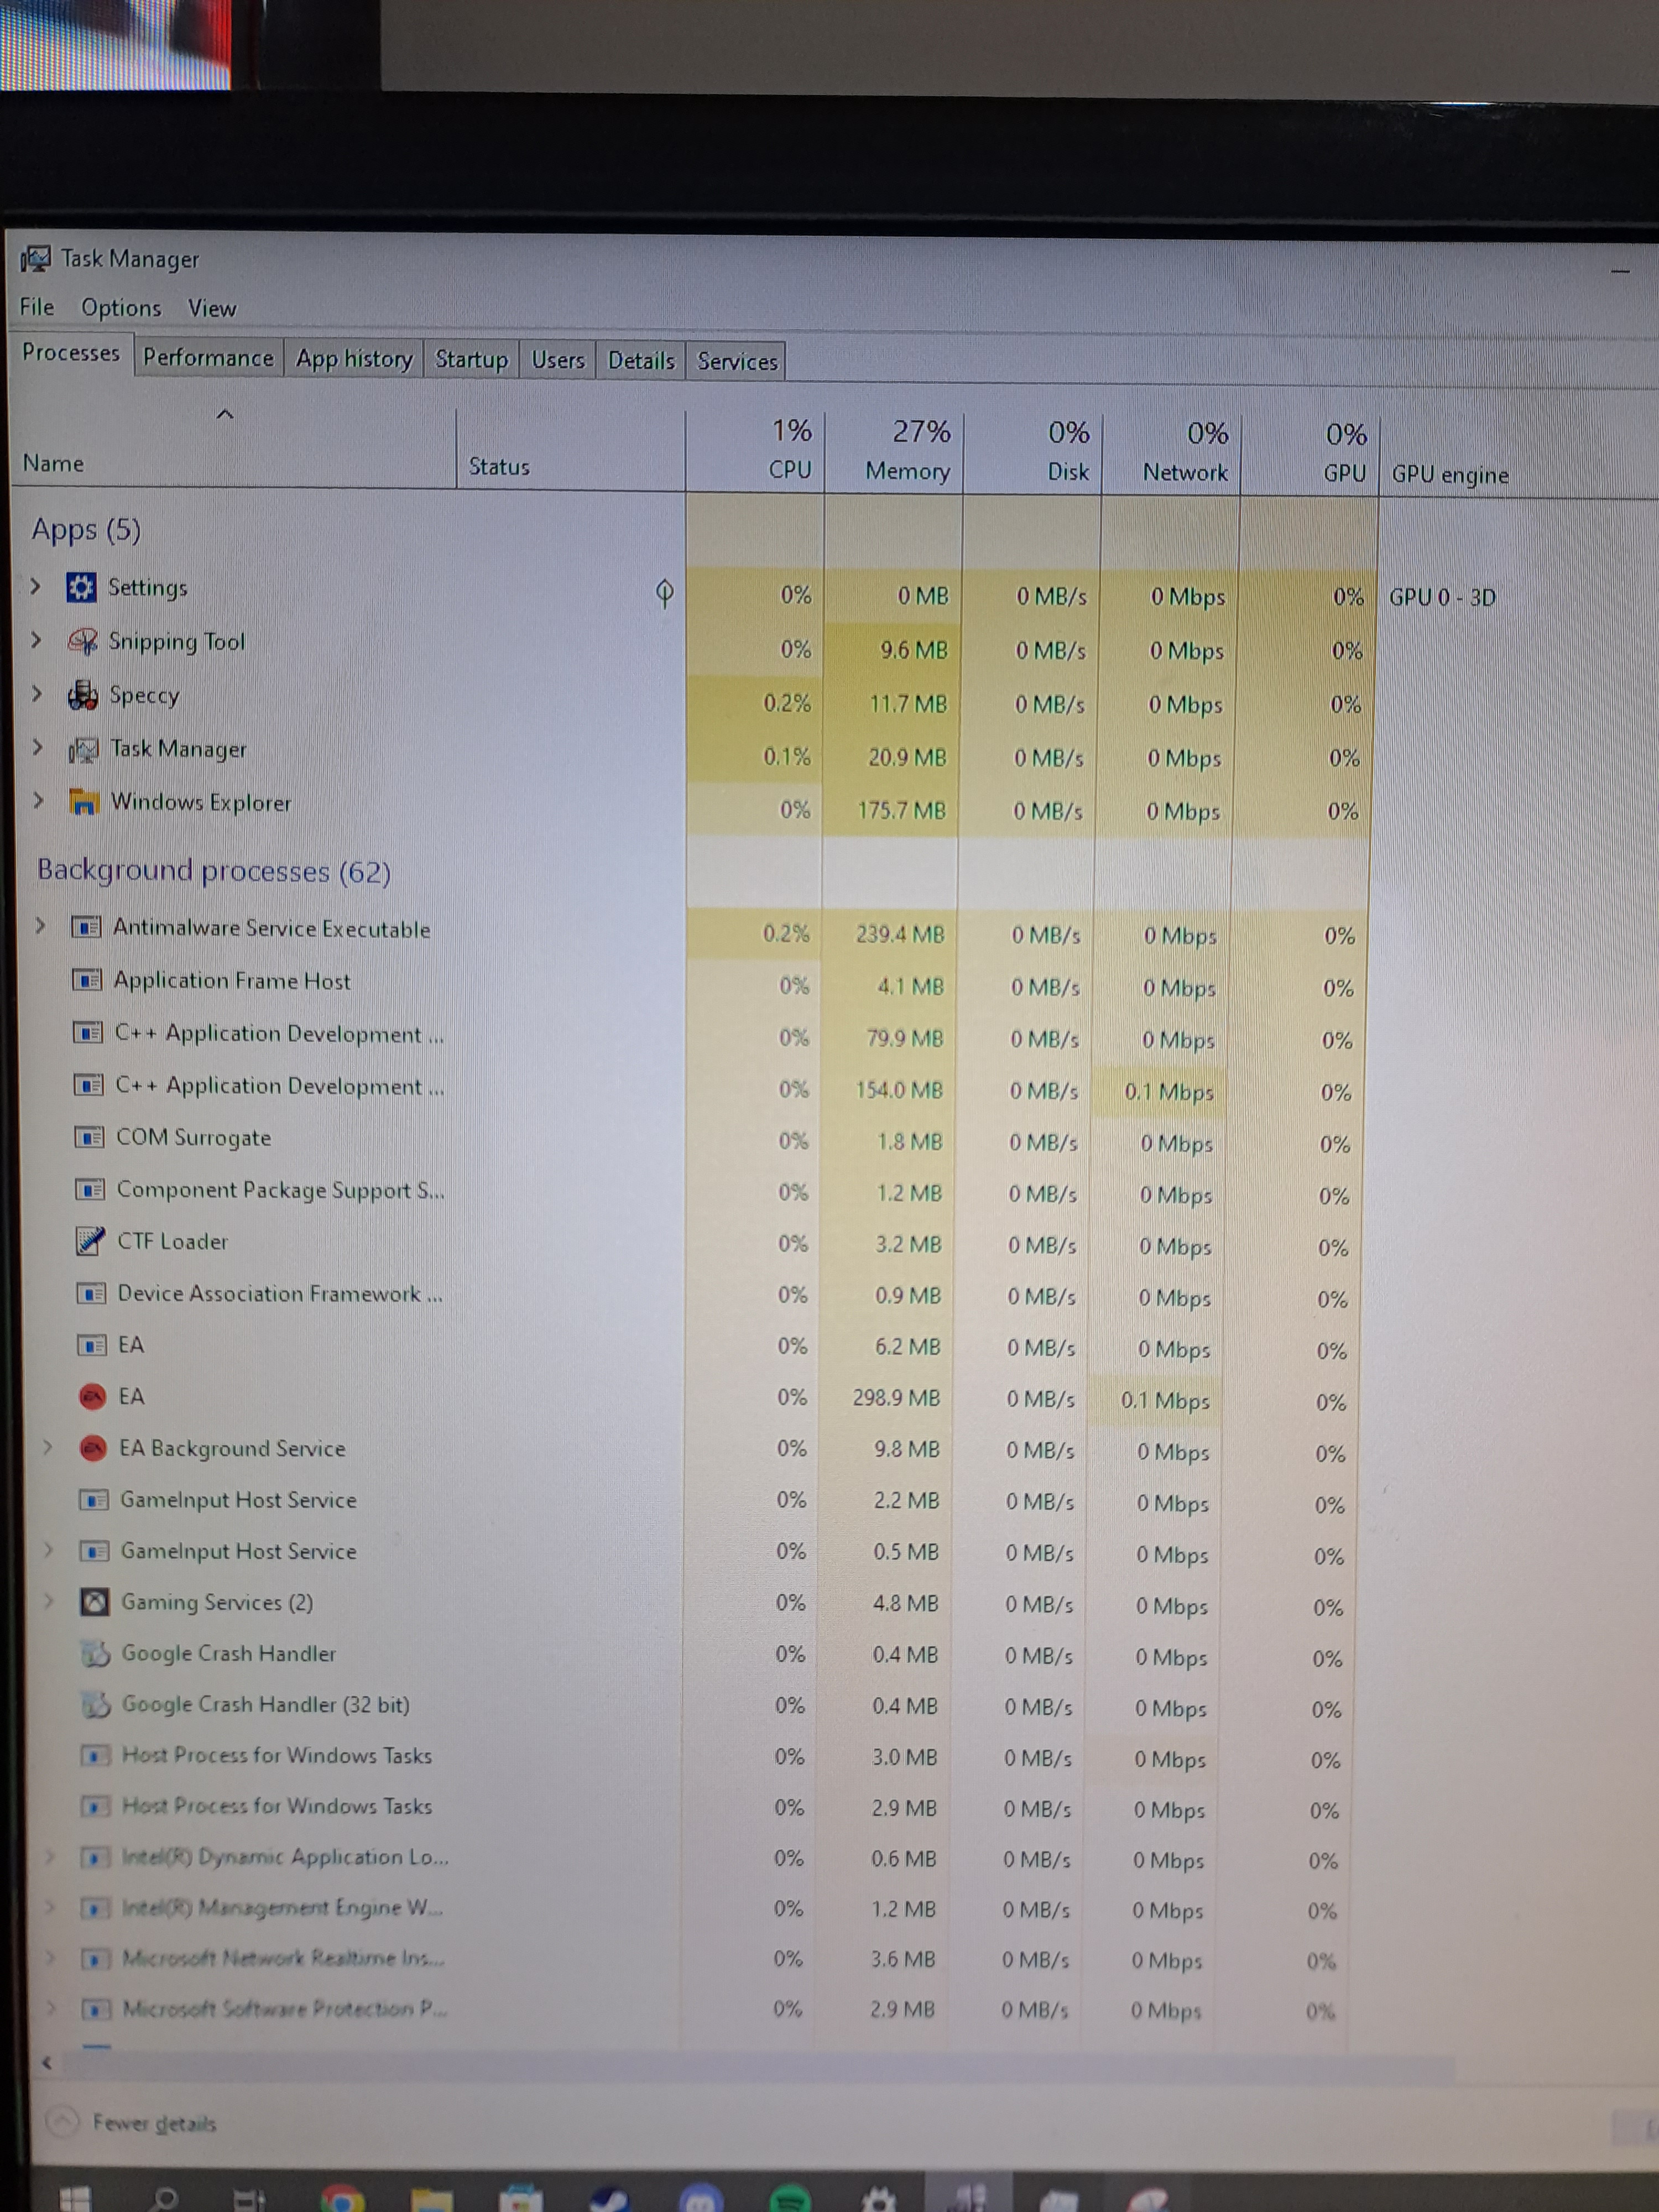
Task: Sort by the Disk column header
Action: pos(1032,452)
